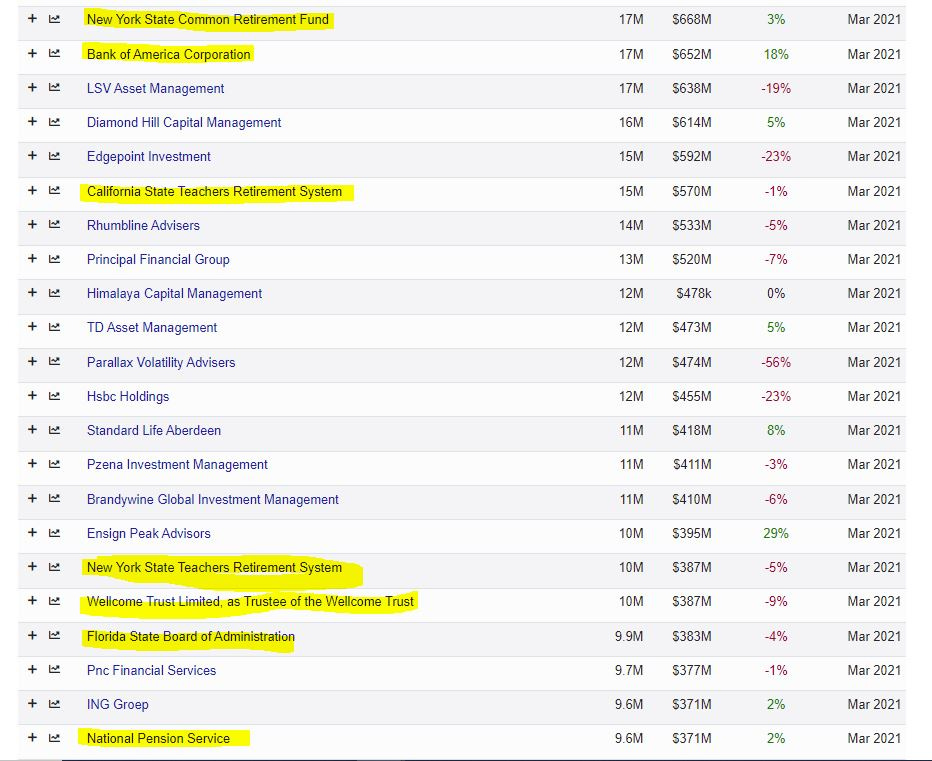Viewport: 932px width, 761px height.
Task: Select the $478k value for Himalaya Capital
Action: tap(694, 294)
